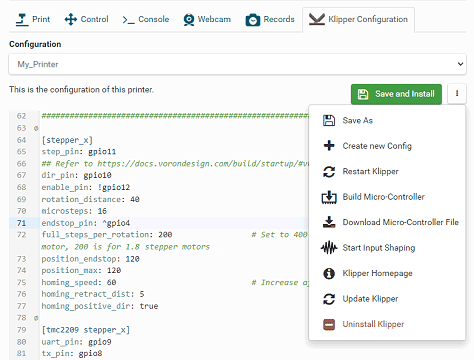Click the Uninstall Klipper red minus icon
Image resolution: width=474 pixels, height=360 pixels.
coord(329,324)
